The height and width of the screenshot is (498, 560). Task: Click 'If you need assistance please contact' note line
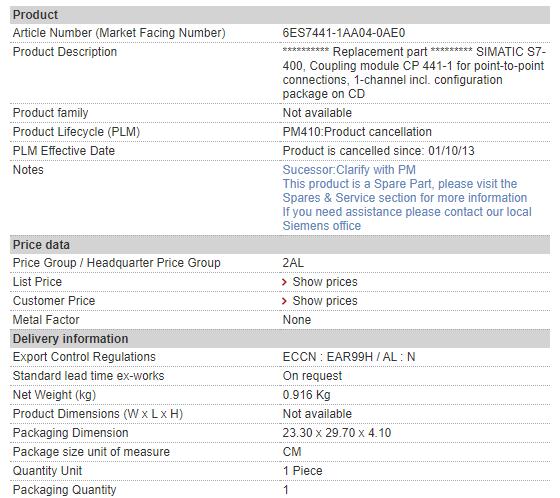point(407,211)
